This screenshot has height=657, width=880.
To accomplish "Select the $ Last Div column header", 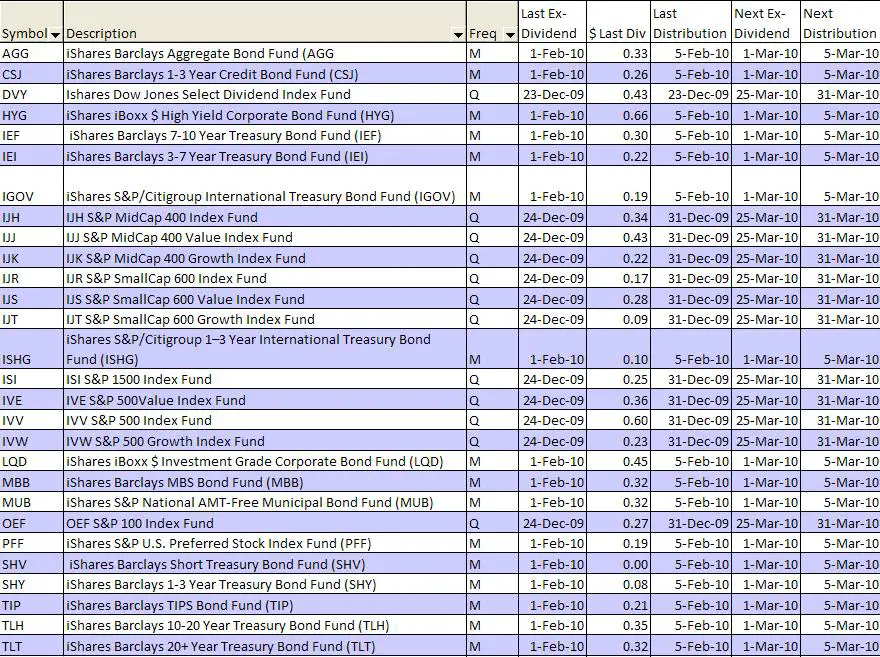I will click(x=618, y=22).
